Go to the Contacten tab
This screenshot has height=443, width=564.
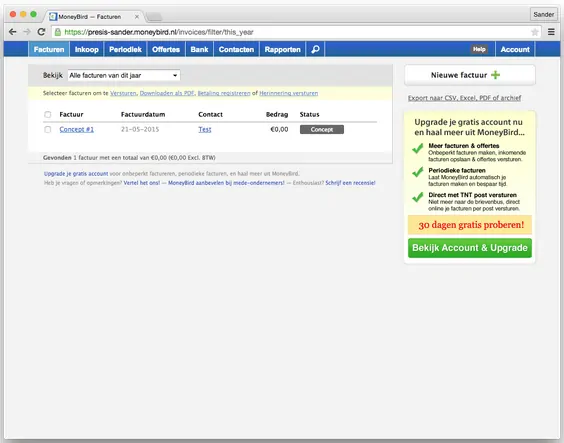pyautogui.click(x=236, y=49)
